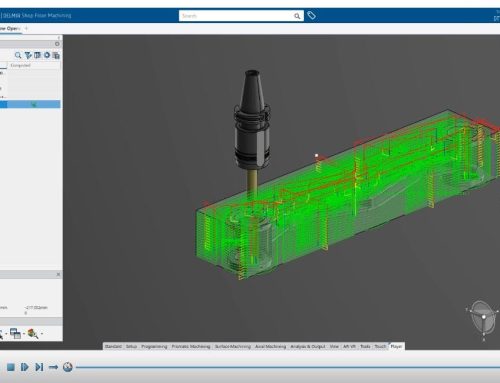The width and height of the screenshot is (500, 383).
Task: Click the round blue icon in panel toolbar
Action: [47, 55]
